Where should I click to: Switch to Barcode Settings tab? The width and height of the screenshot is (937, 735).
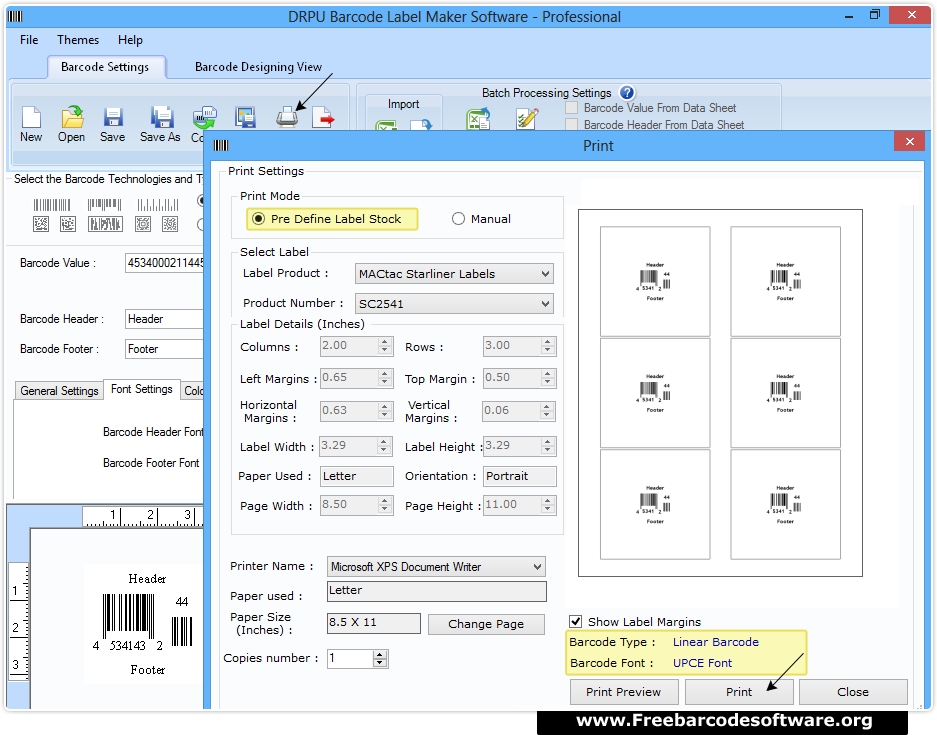point(105,67)
